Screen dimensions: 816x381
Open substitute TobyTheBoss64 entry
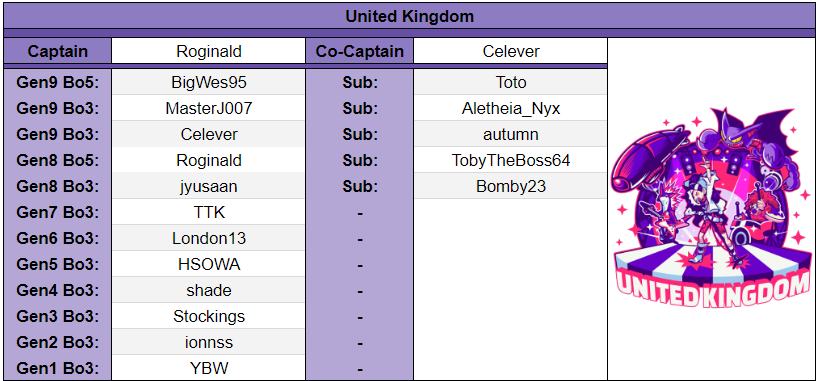pyautogui.click(x=511, y=160)
